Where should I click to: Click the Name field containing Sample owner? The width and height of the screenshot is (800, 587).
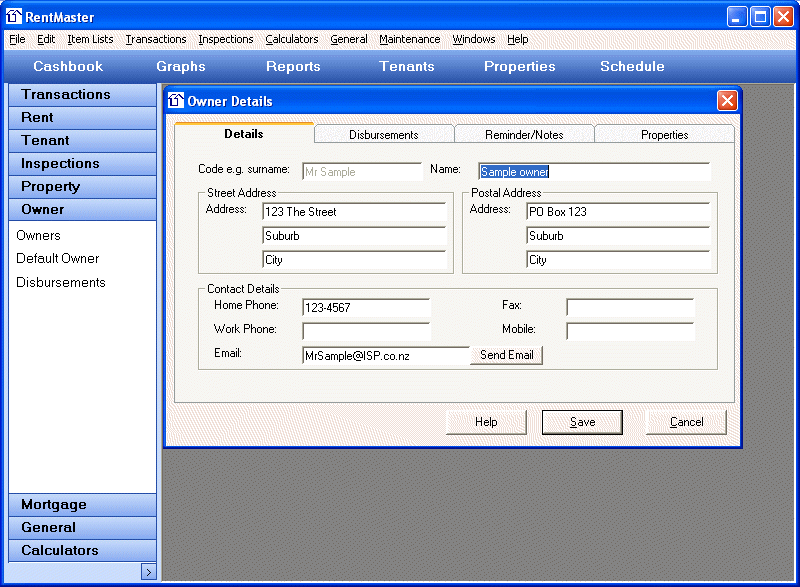click(x=594, y=172)
